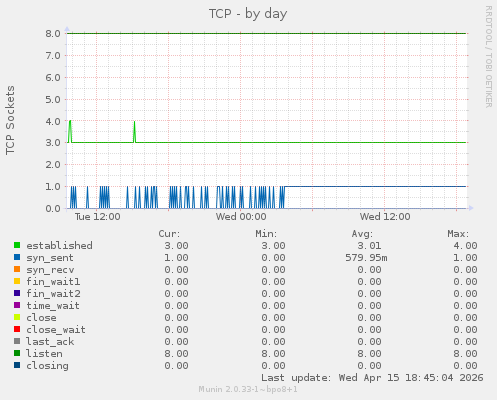497x400 pixels.
Task: Click the close lime legend swatch
Action: coord(17,317)
